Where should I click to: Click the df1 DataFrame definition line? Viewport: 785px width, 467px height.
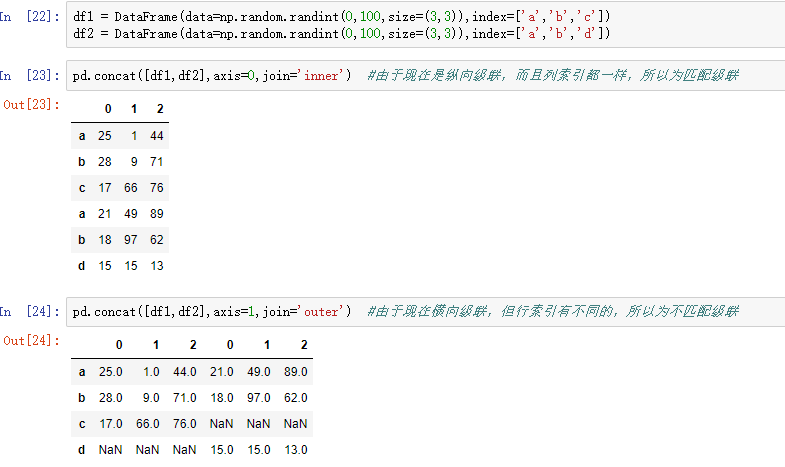[341, 17]
